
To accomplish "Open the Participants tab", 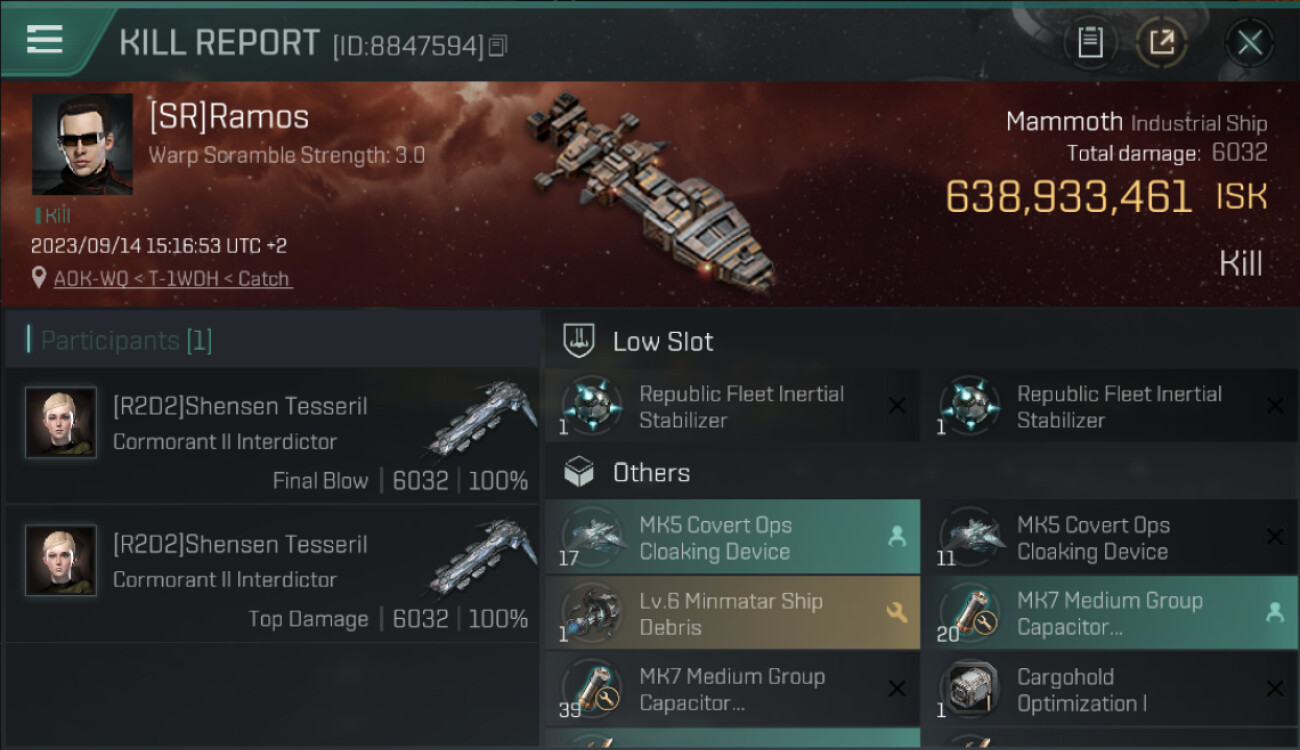I will point(126,341).
